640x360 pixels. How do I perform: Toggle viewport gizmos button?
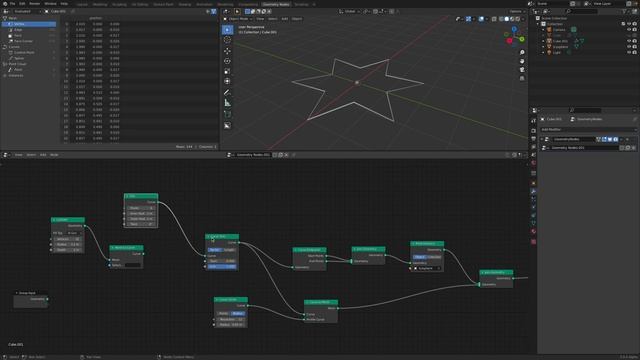click(468, 19)
